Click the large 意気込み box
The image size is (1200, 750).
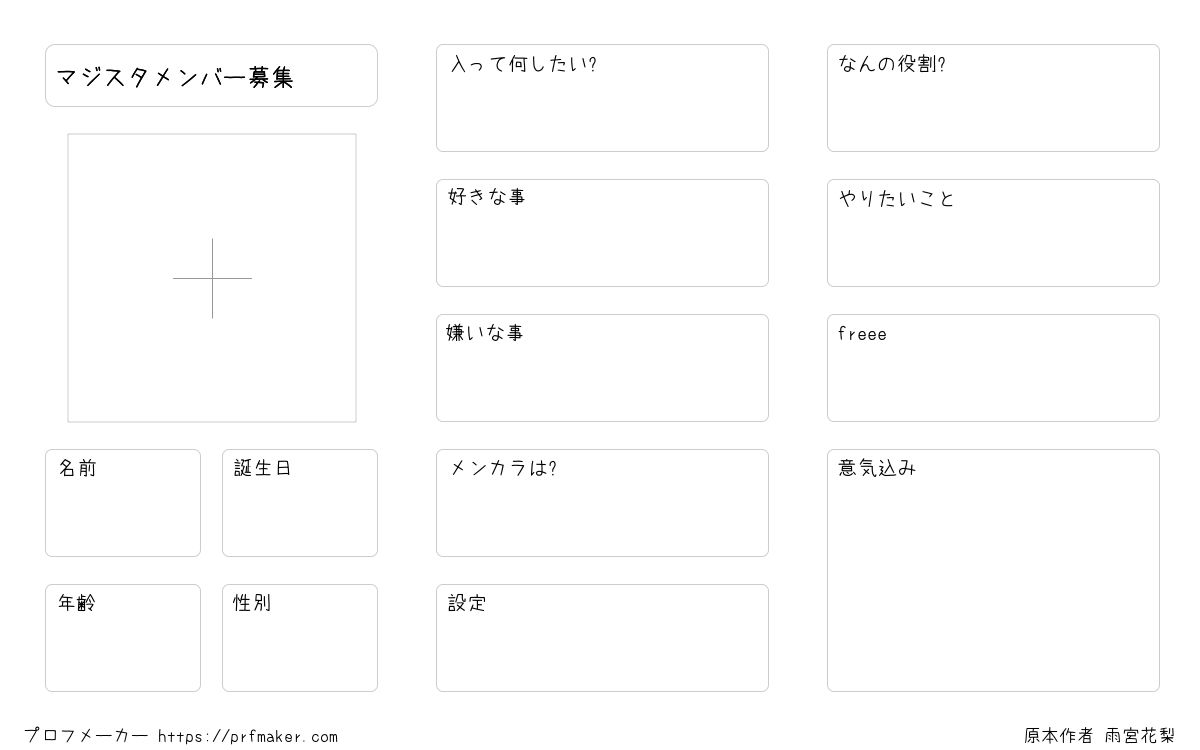pos(993,570)
